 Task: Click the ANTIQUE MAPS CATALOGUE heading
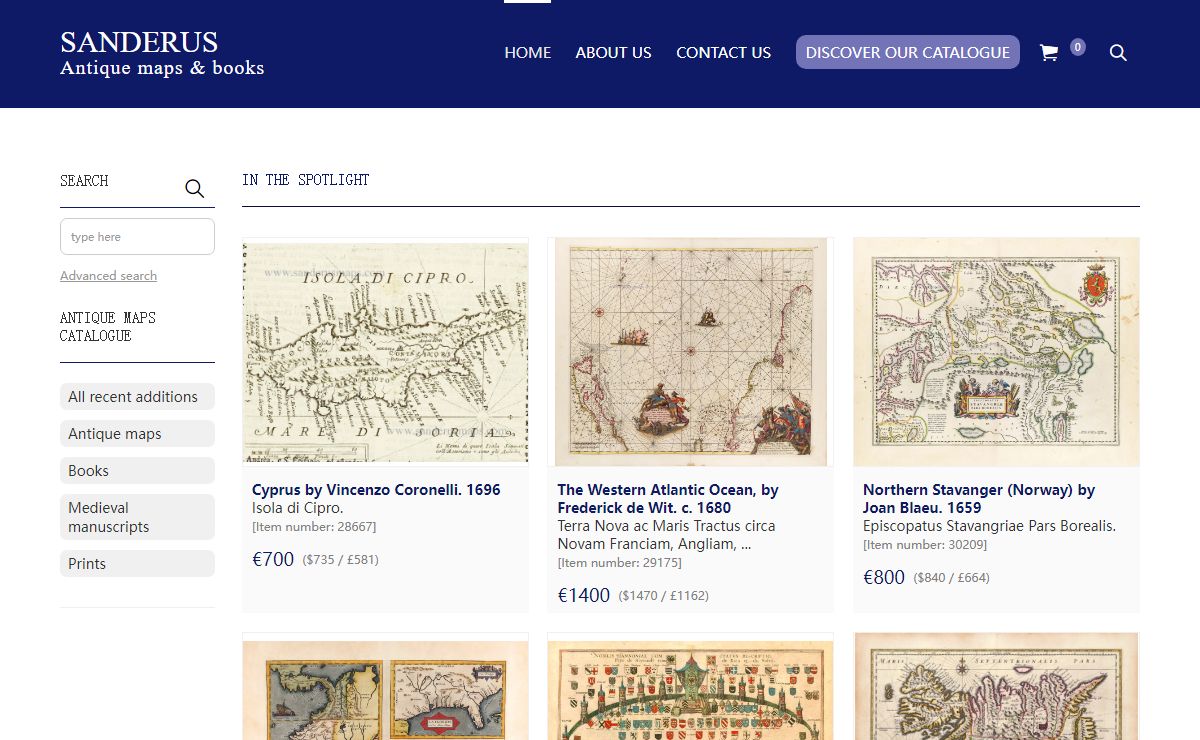pyautogui.click(x=108, y=327)
